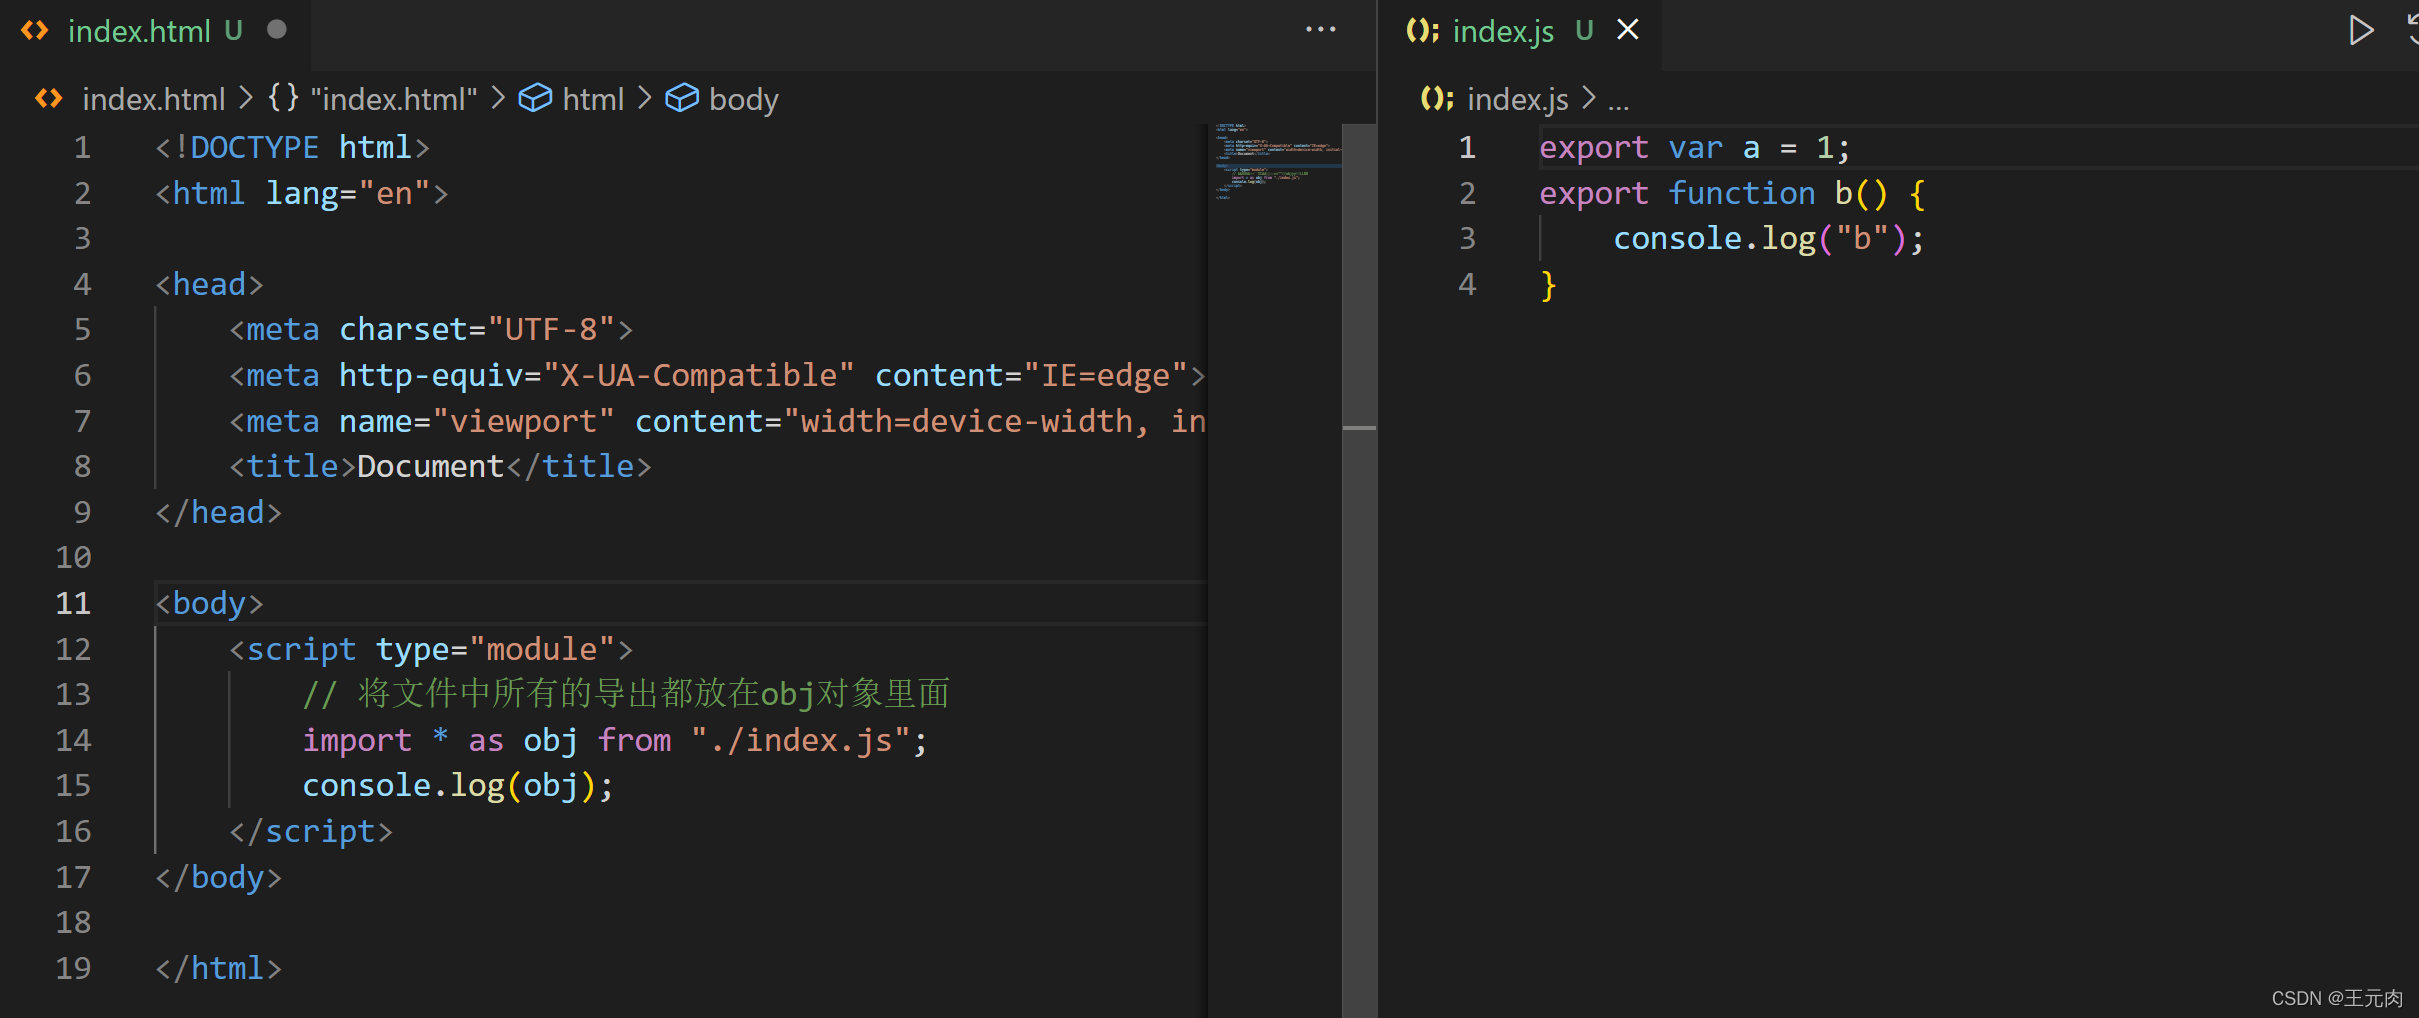Viewport: 2419px width, 1018px height.
Task: Click console.log(obj) statement
Action: (x=458, y=786)
